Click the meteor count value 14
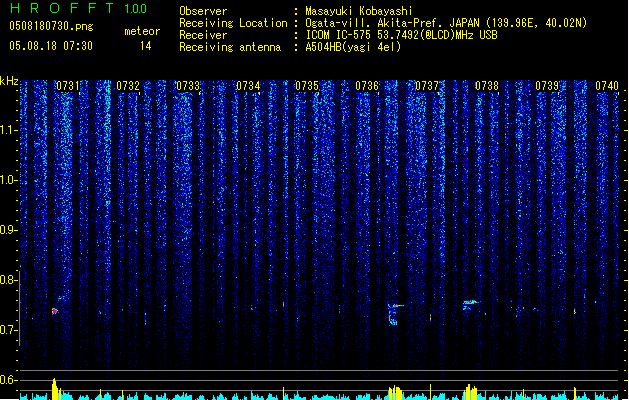629x400 pixels. point(146,46)
